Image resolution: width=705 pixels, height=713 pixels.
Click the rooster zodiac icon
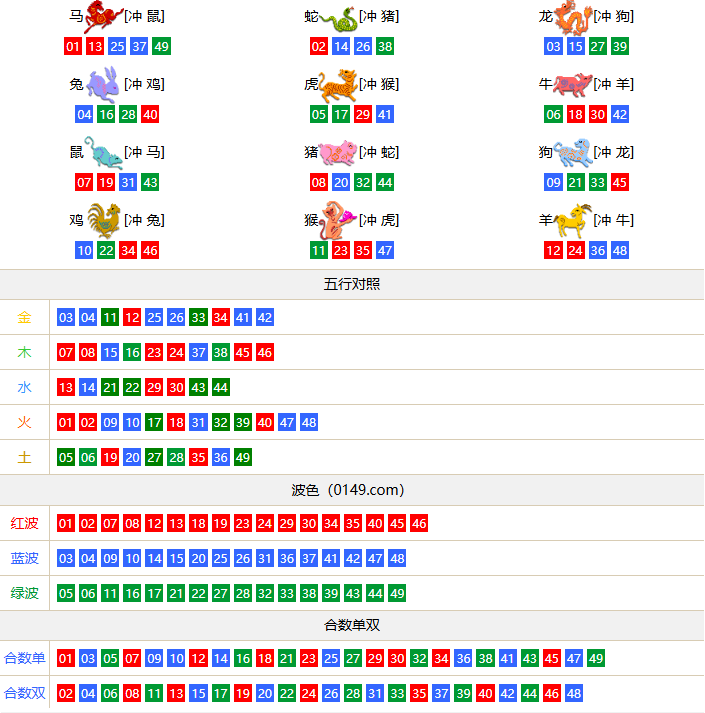pyautogui.click(x=104, y=220)
